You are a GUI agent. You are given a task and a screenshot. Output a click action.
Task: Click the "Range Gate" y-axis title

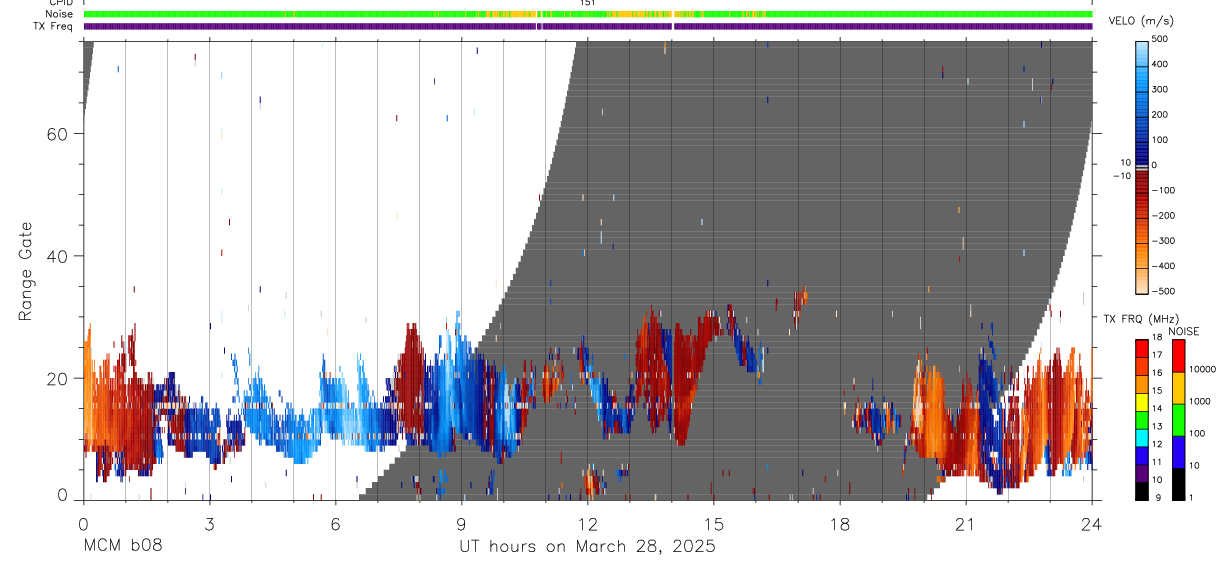pos(27,271)
